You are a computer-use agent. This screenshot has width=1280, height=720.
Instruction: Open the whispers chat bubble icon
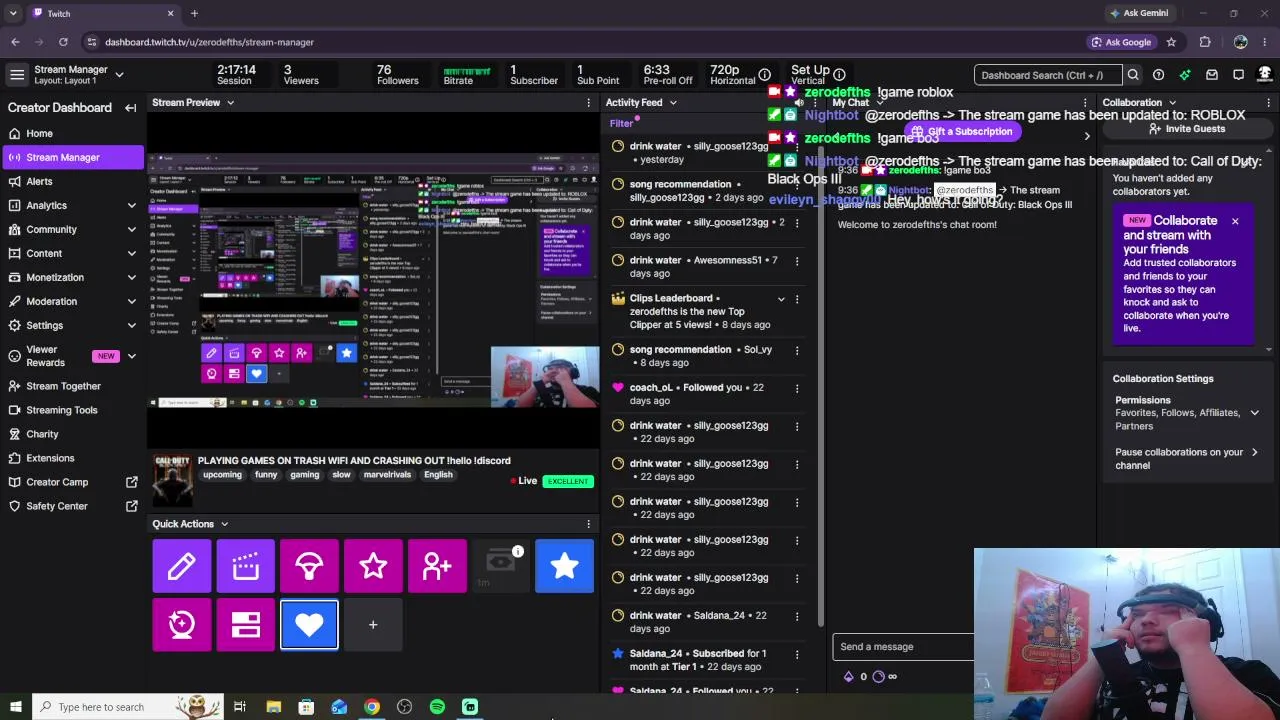(1238, 75)
